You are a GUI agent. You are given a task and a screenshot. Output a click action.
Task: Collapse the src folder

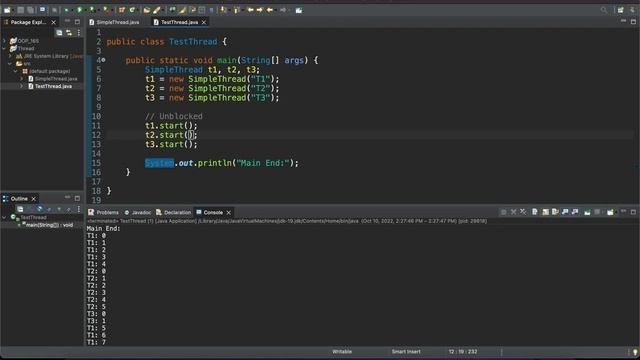[x=10, y=64]
